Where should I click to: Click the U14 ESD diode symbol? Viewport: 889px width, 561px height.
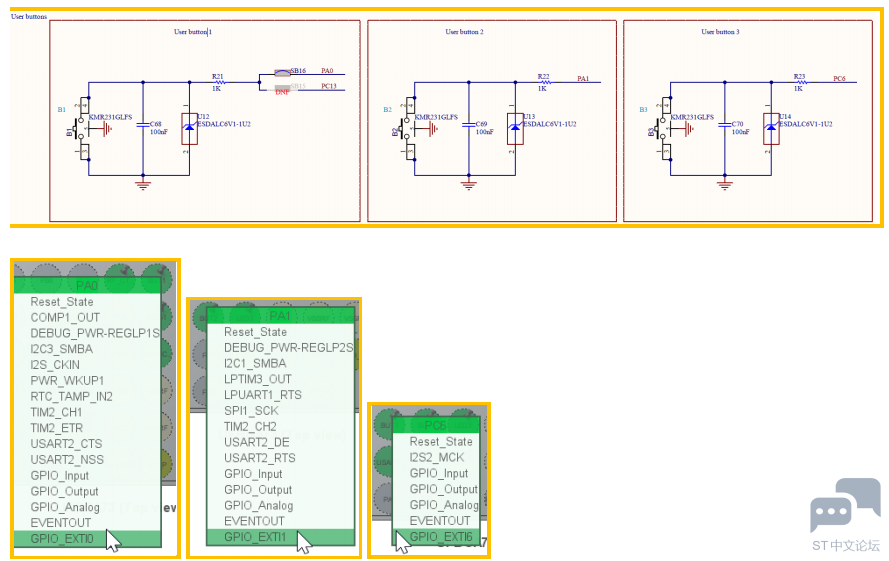(771, 129)
